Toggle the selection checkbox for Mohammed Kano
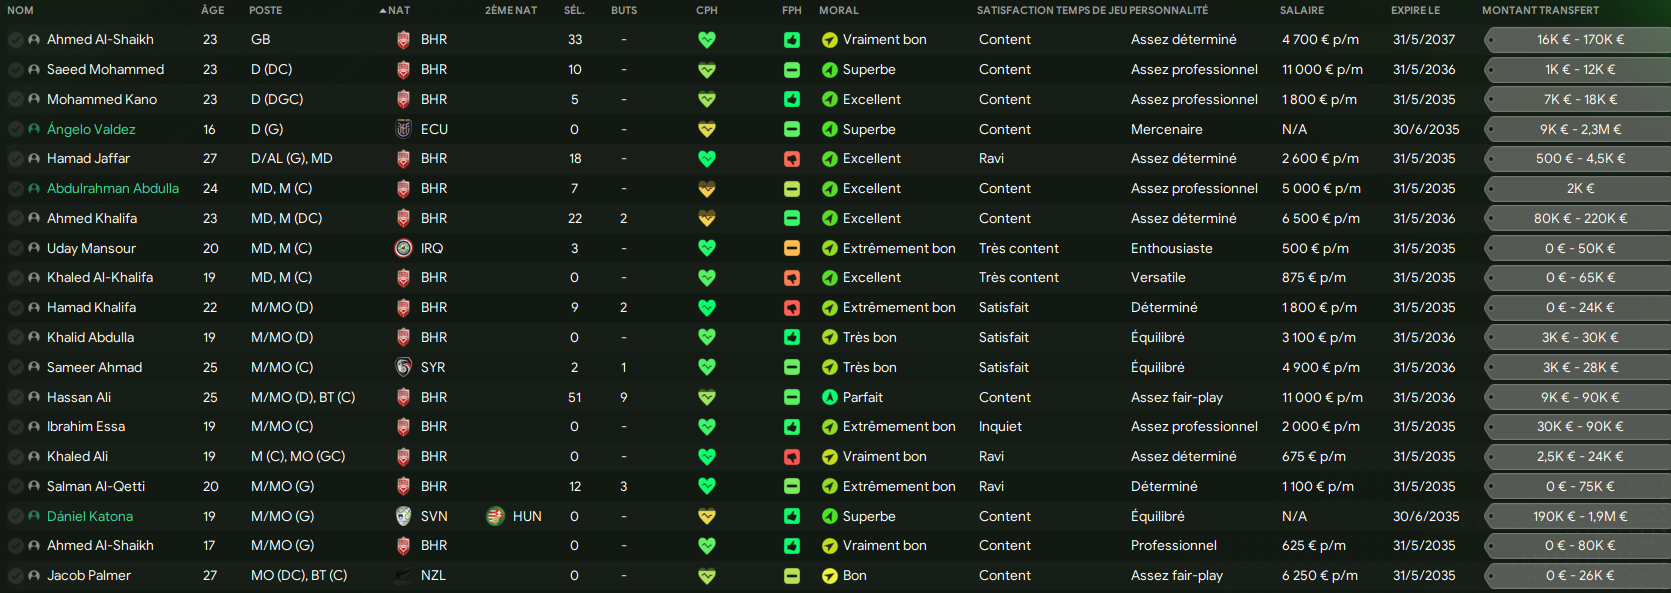1671x593 pixels. click(16, 100)
